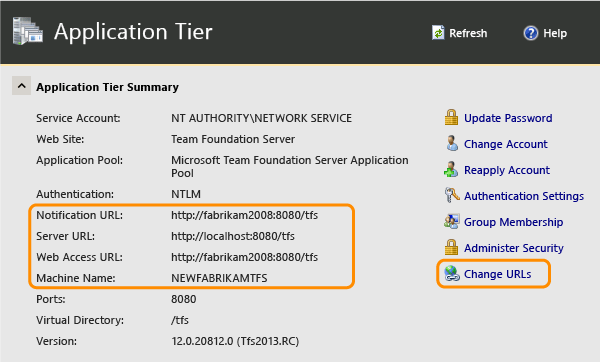Select the NTLM authentication value
The width and height of the screenshot is (600, 362).
(x=186, y=194)
